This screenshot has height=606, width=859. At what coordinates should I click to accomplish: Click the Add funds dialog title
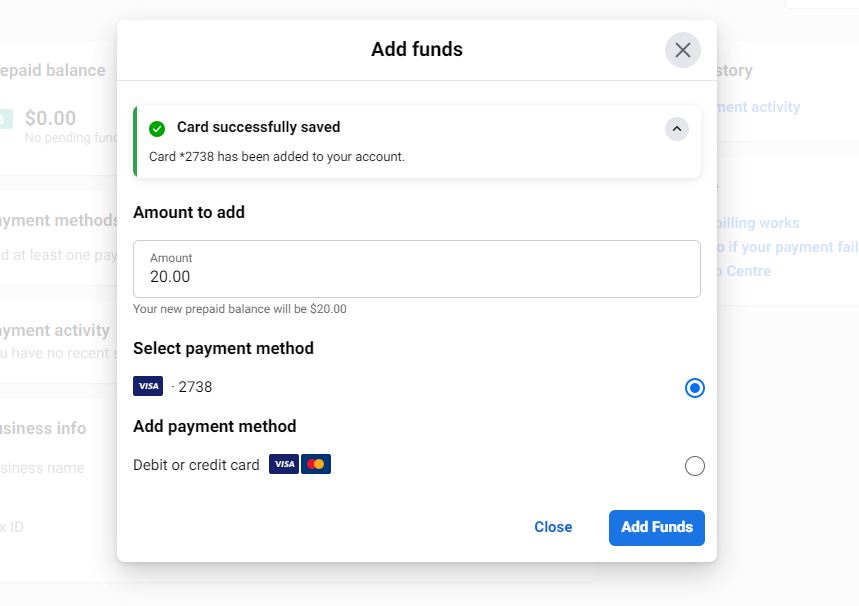coord(417,49)
